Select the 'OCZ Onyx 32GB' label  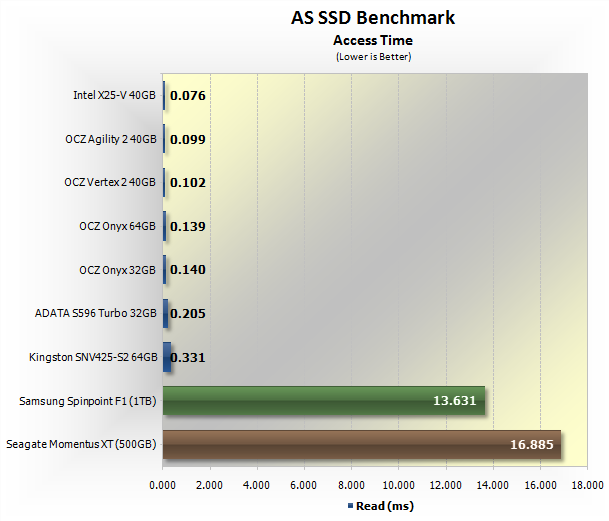(117, 270)
